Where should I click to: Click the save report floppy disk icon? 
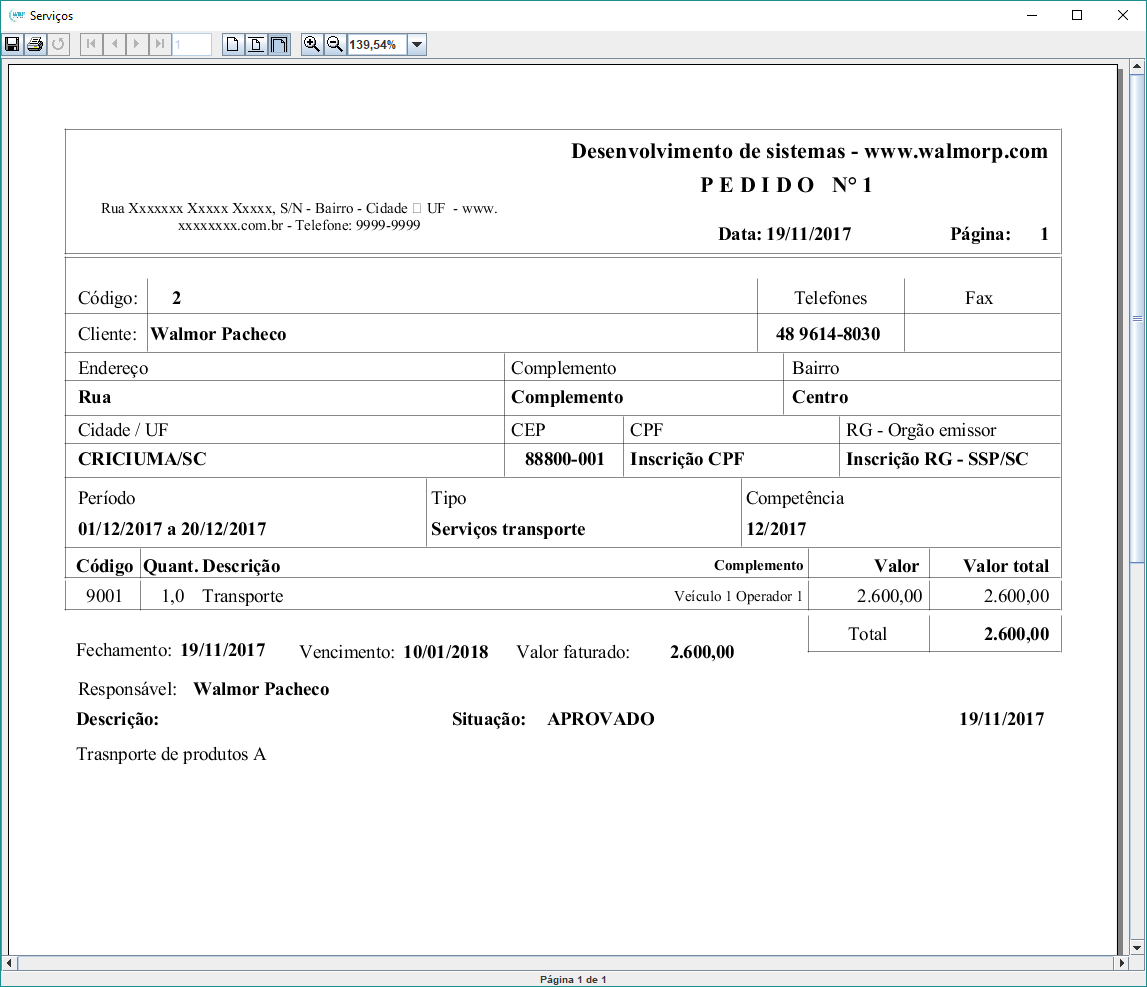[x=12, y=45]
